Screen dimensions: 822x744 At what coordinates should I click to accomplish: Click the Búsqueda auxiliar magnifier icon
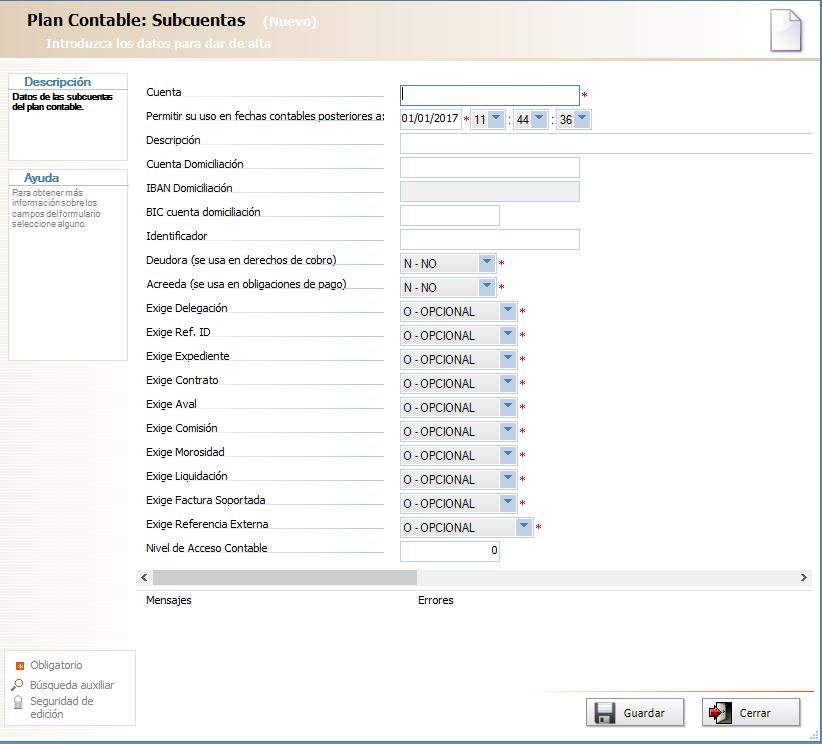pos(17,685)
